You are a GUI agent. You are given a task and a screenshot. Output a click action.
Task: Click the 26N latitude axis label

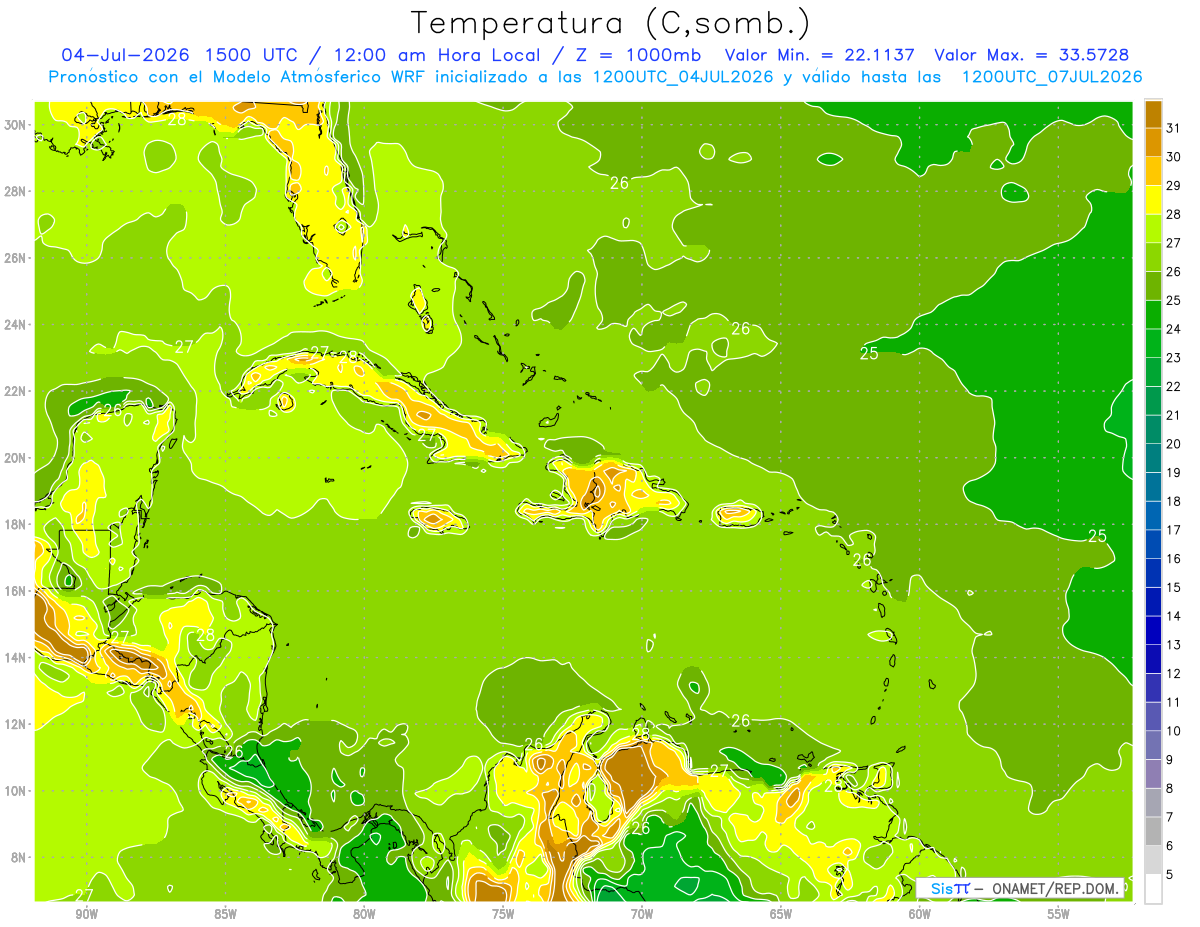point(17,258)
